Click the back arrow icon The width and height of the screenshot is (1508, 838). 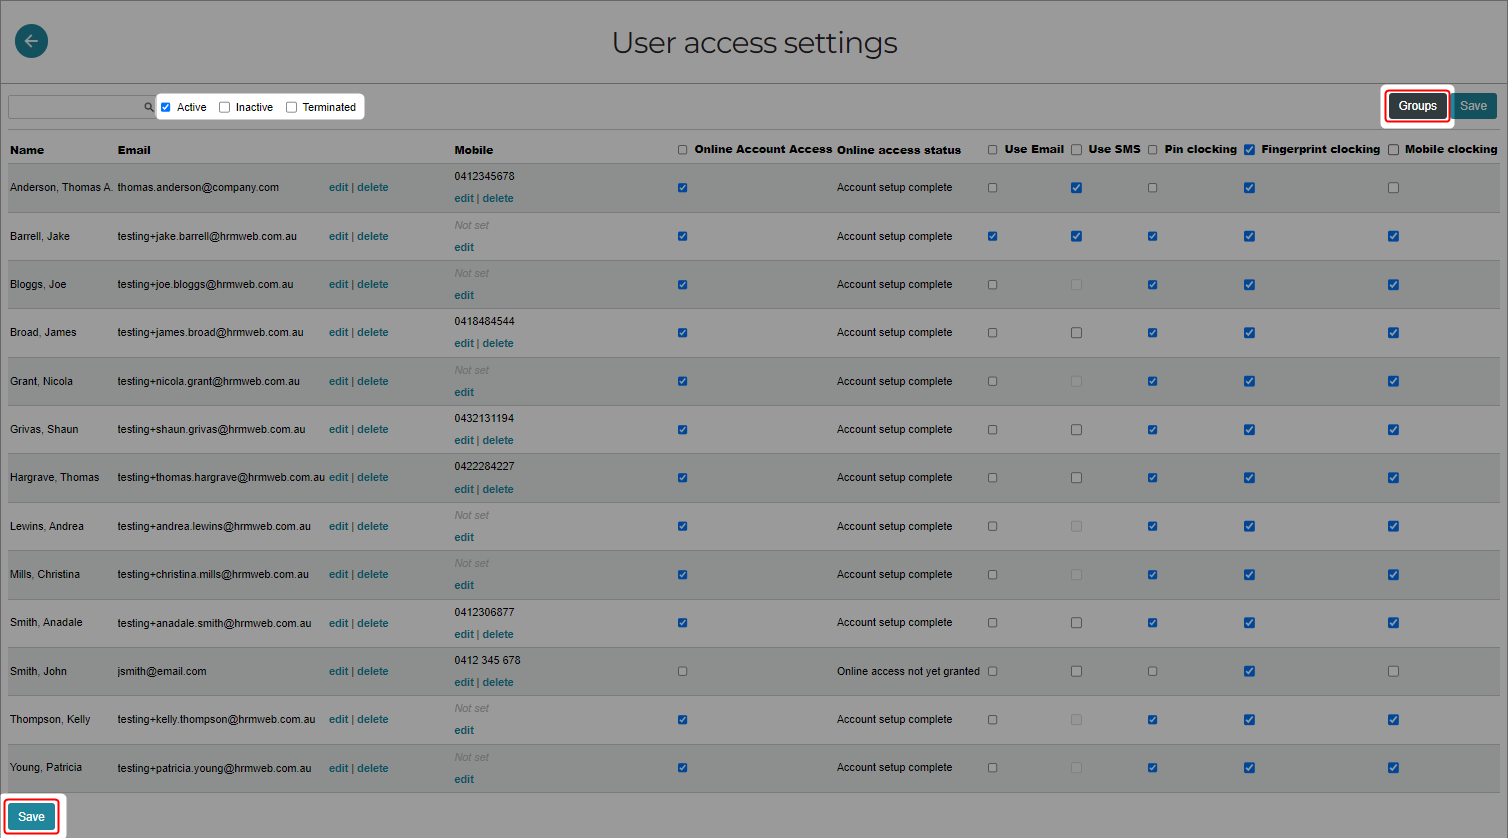click(31, 41)
